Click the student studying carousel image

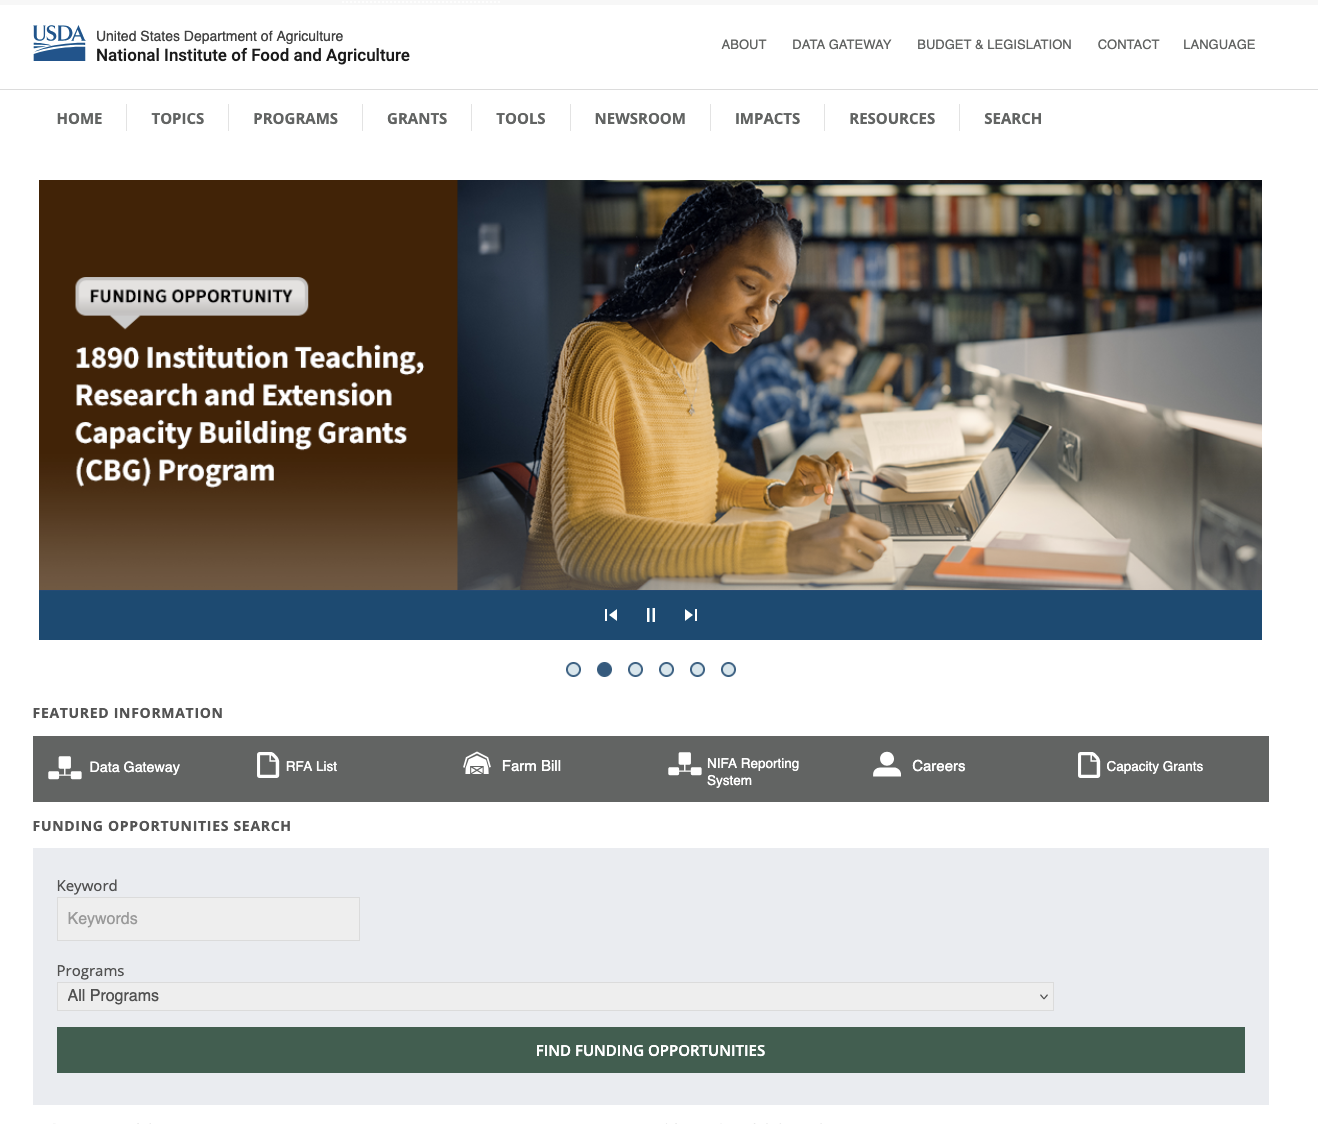859,385
